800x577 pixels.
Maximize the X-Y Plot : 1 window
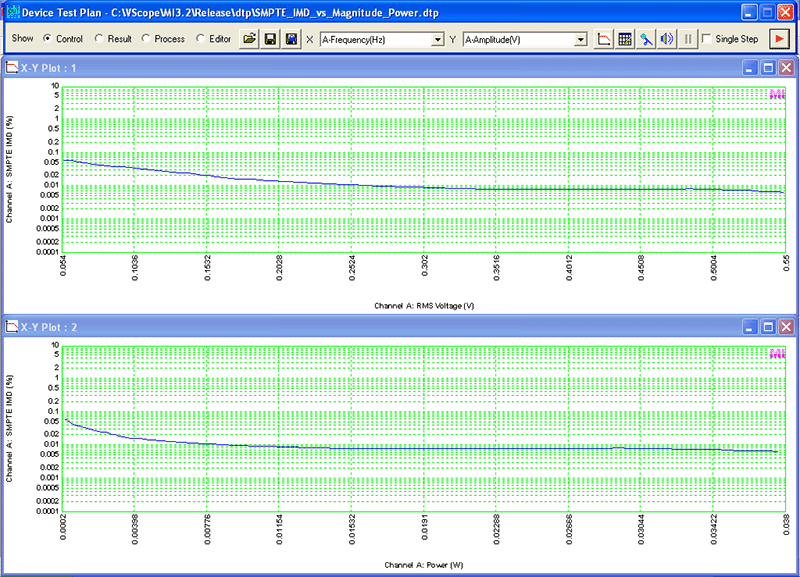(x=768, y=68)
